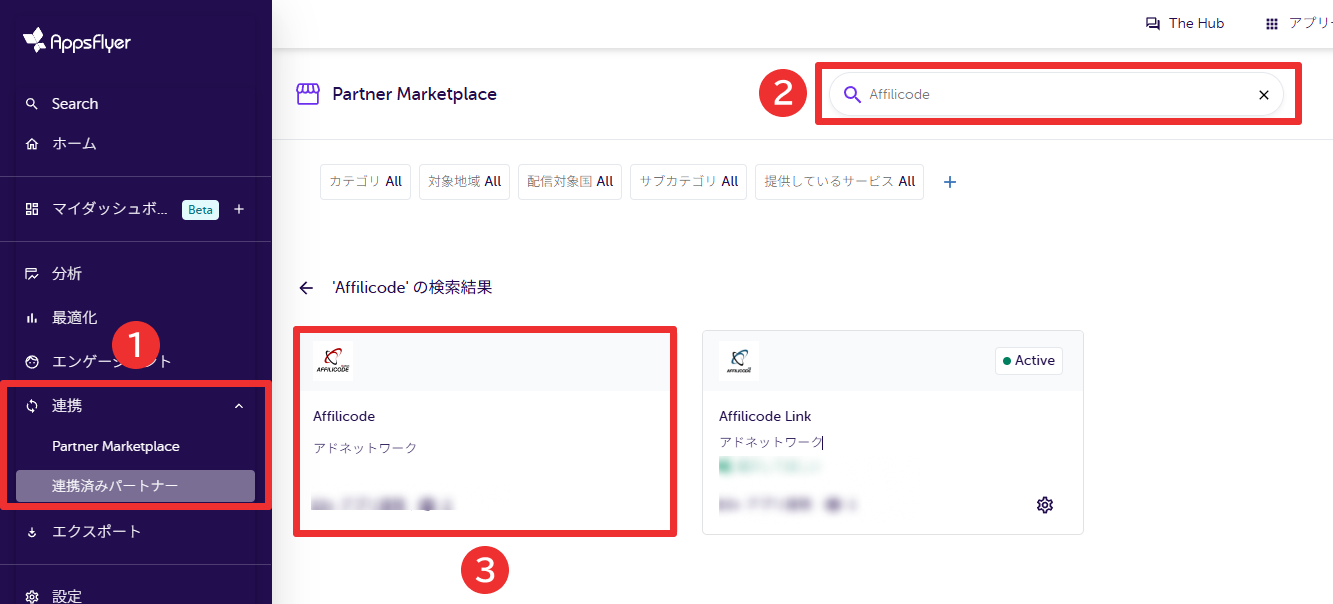Click the Affilicode card logo
The image size is (1333, 604).
pyautogui.click(x=333, y=361)
